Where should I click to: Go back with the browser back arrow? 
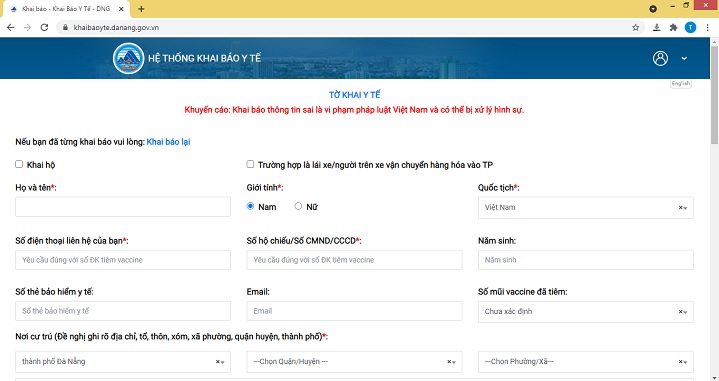pos(11,28)
